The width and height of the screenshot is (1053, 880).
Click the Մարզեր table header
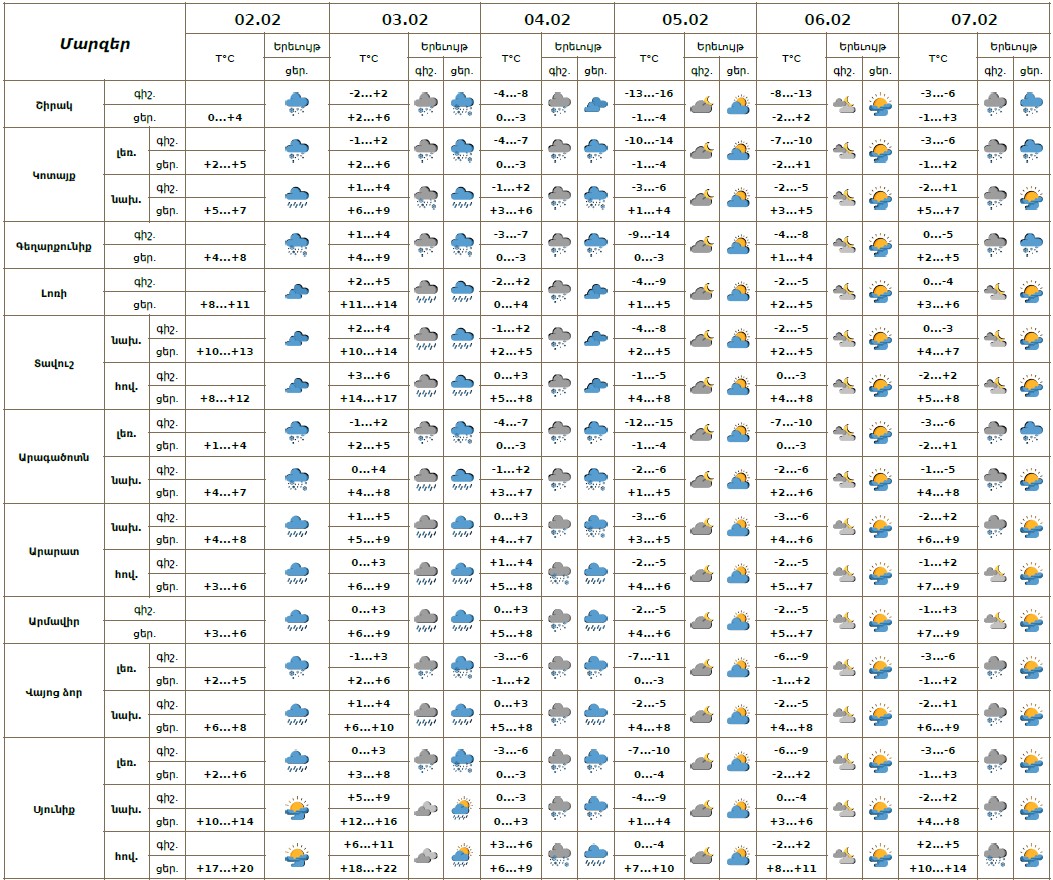click(x=94, y=43)
